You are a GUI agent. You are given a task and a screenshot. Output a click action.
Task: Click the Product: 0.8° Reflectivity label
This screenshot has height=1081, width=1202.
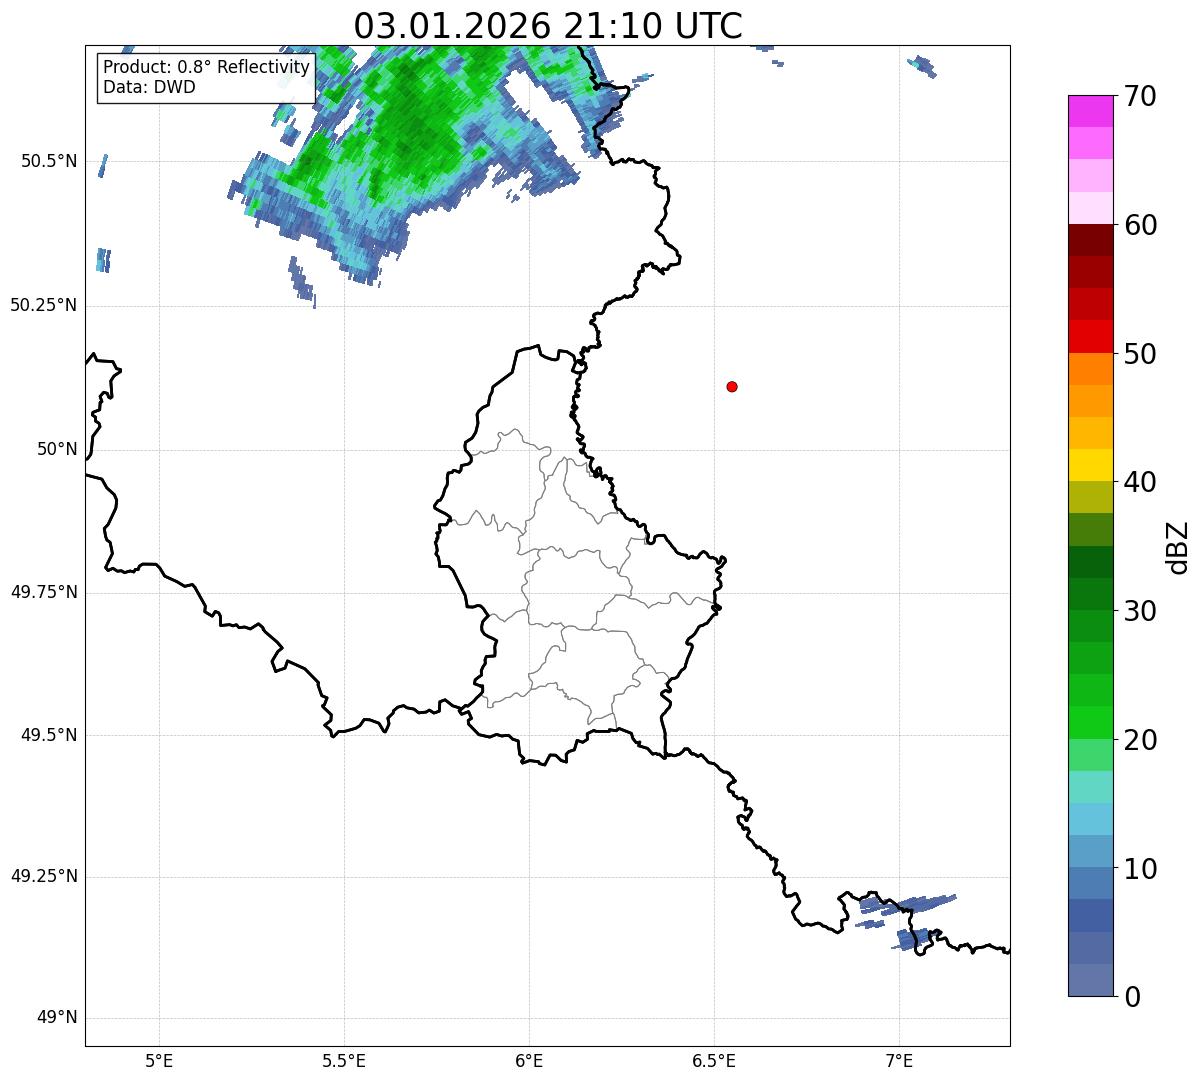pos(207,67)
